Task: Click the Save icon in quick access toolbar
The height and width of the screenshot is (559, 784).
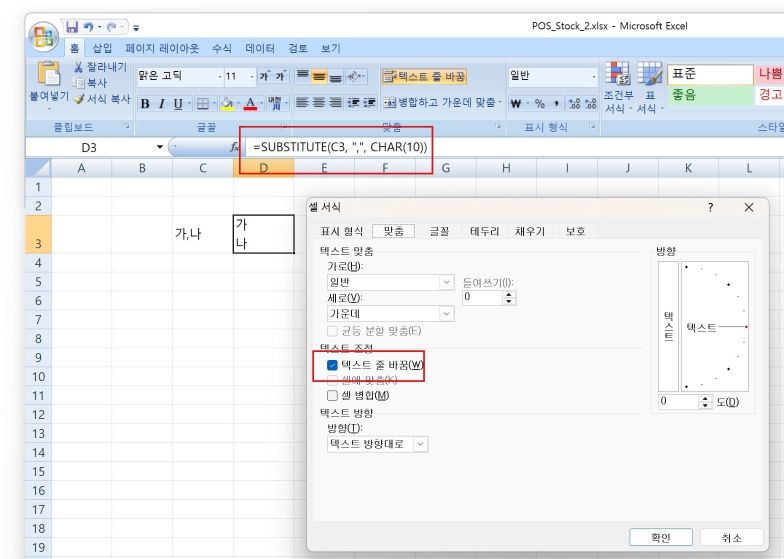Action: 72,27
